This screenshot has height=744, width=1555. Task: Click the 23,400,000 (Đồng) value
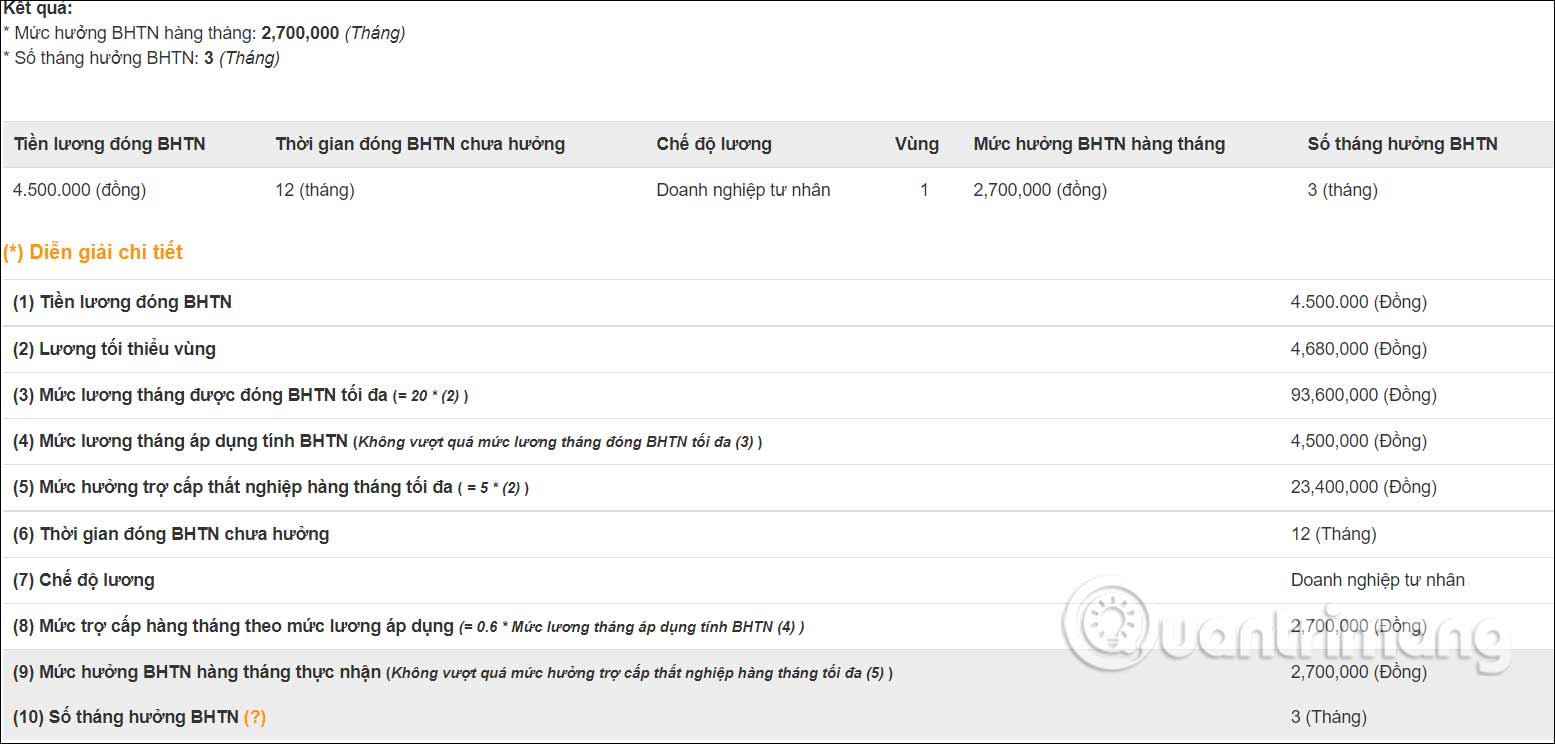1363,487
